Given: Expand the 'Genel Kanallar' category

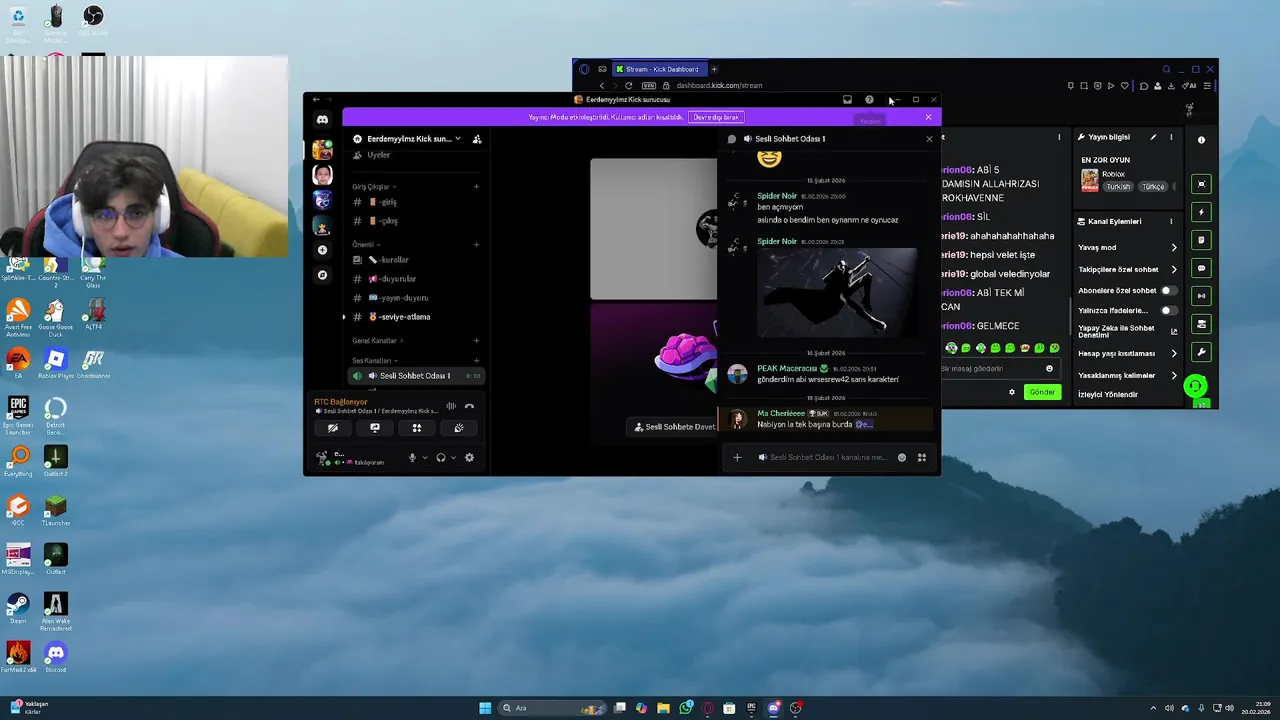Looking at the screenshot, I should coord(377,341).
